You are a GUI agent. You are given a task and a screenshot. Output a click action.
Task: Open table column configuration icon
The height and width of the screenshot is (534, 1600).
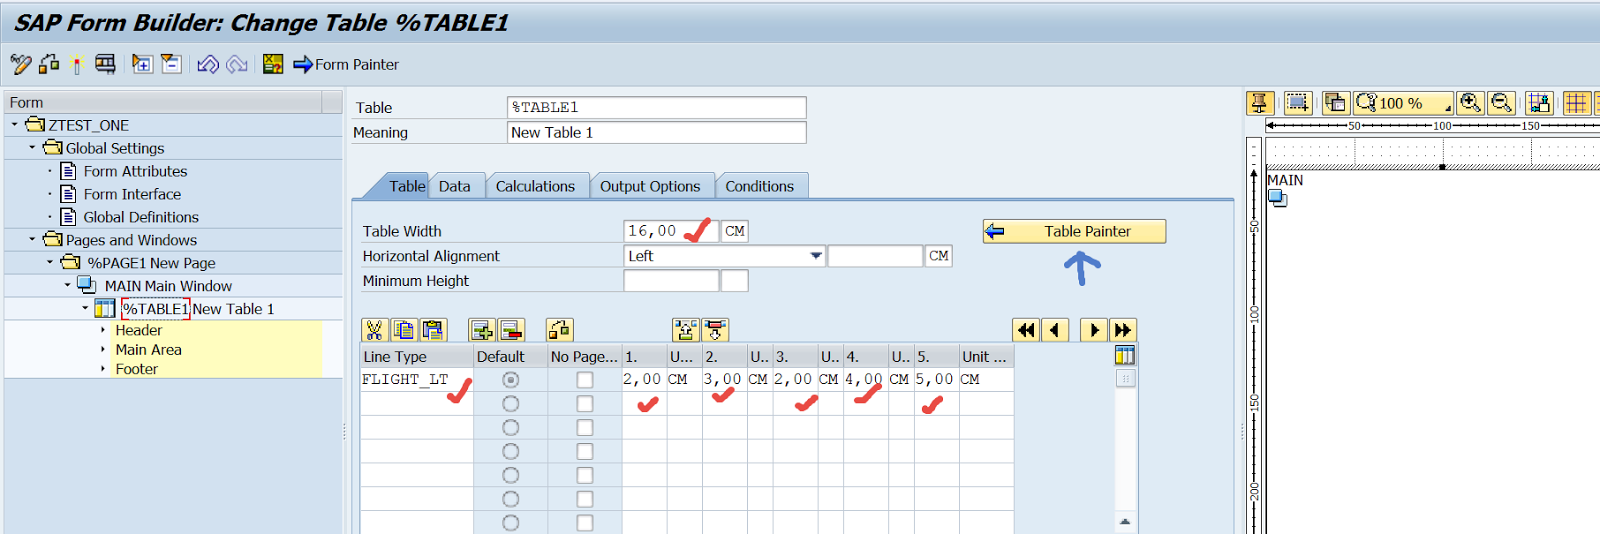1125,355
